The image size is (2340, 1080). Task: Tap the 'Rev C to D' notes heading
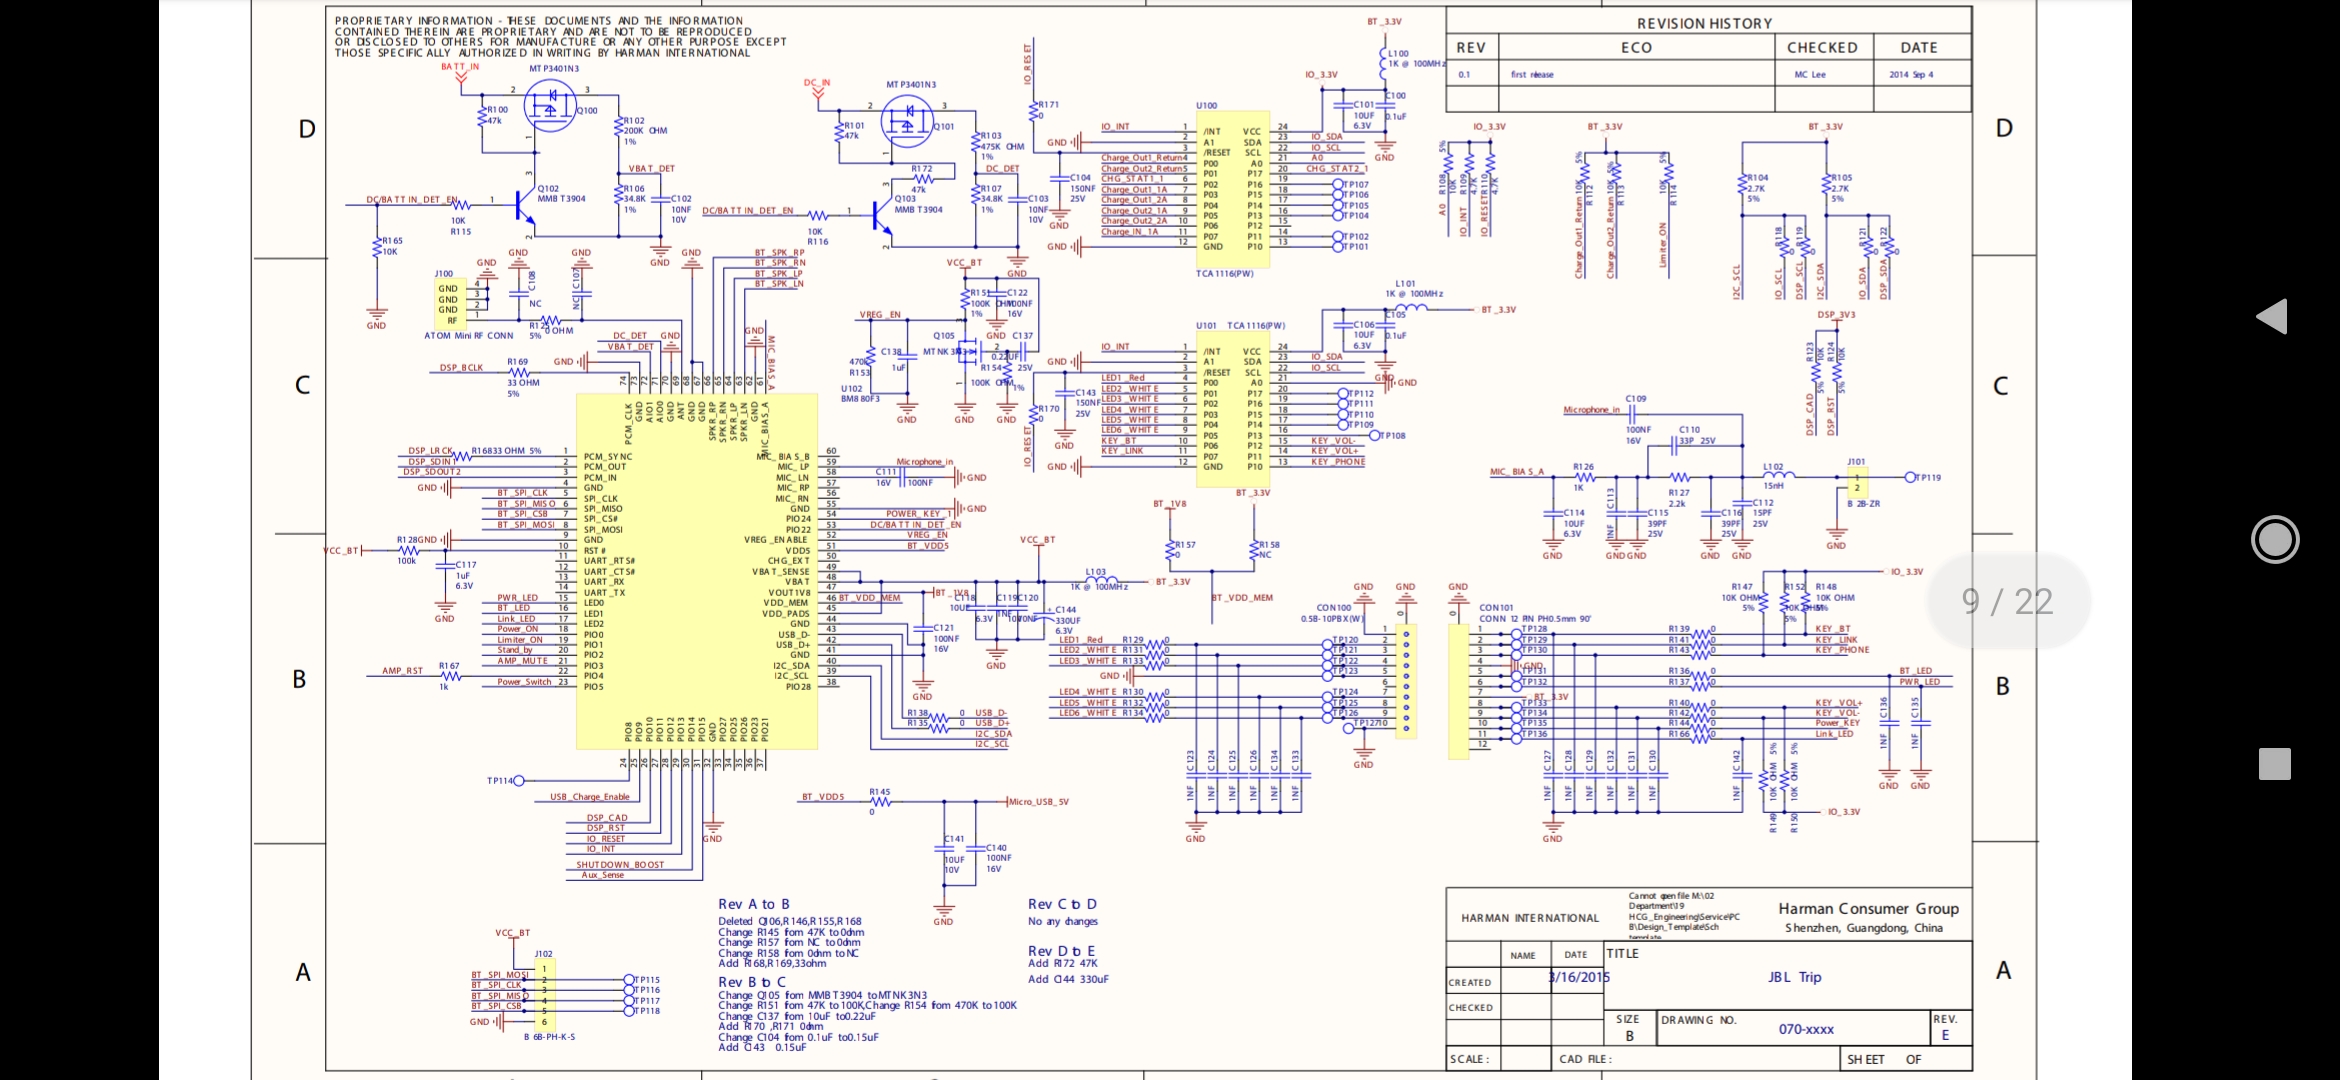pyautogui.click(x=1062, y=904)
